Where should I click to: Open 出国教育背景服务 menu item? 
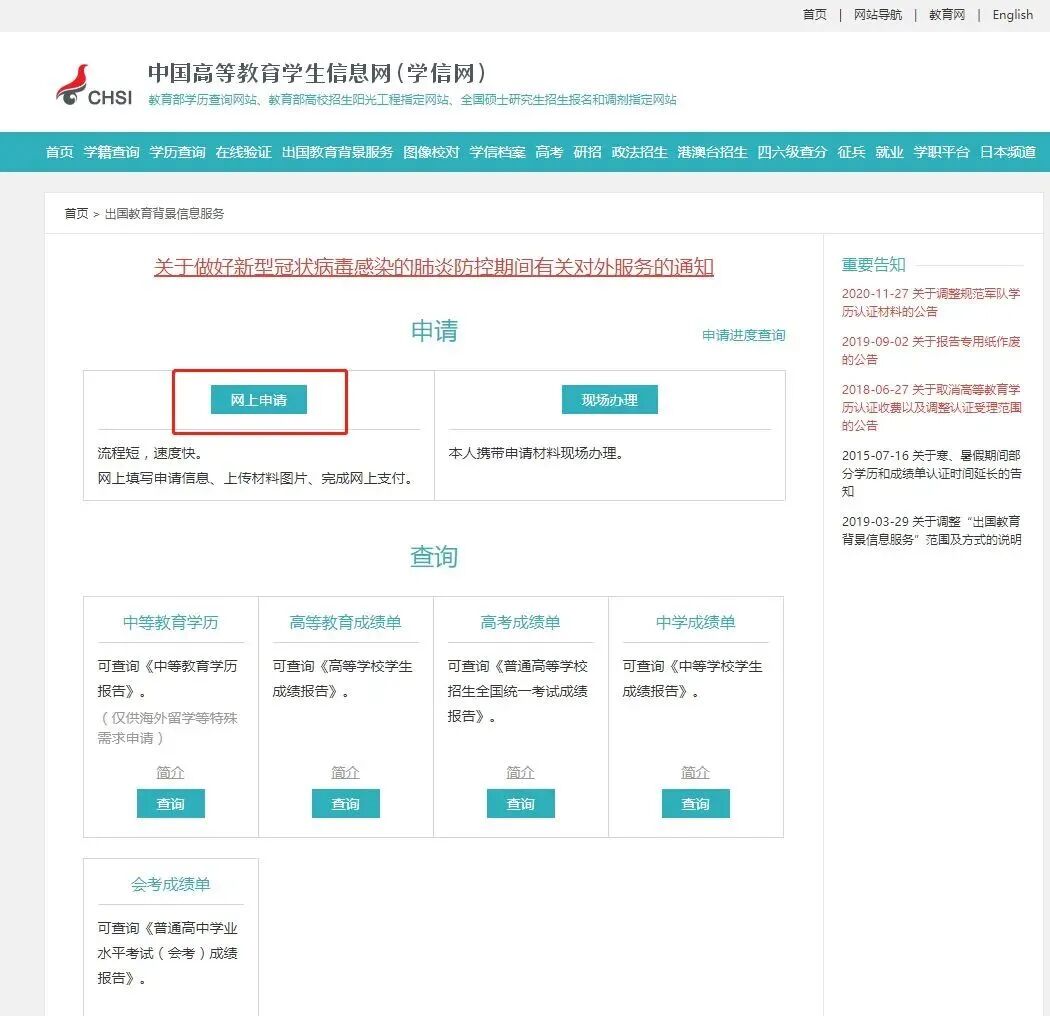tap(338, 152)
